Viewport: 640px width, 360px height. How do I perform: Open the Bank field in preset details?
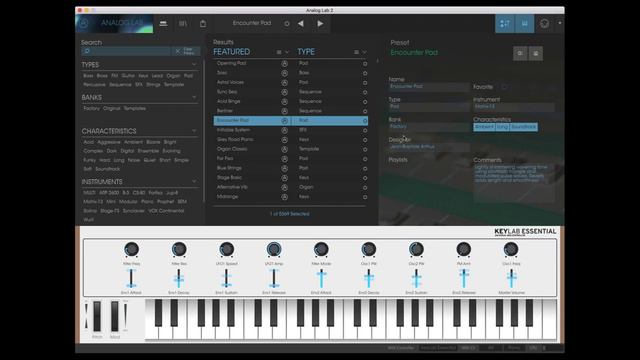click(x=429, y=127)
